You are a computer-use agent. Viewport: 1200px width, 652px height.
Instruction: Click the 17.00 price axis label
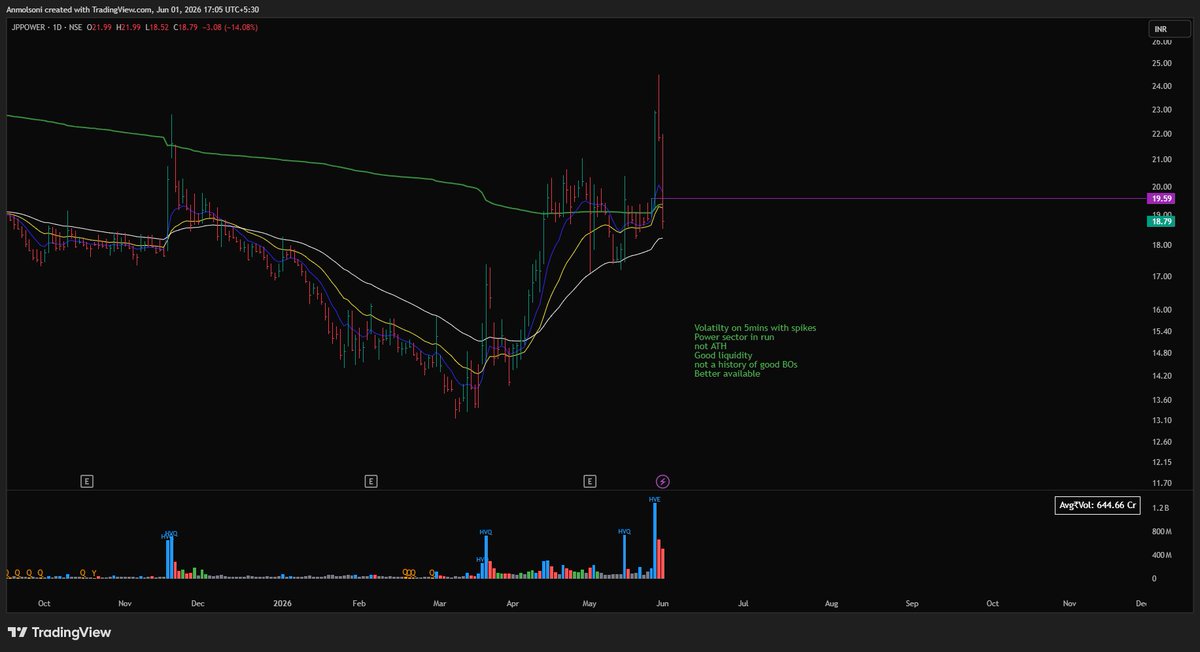(x=1162, y=276)
